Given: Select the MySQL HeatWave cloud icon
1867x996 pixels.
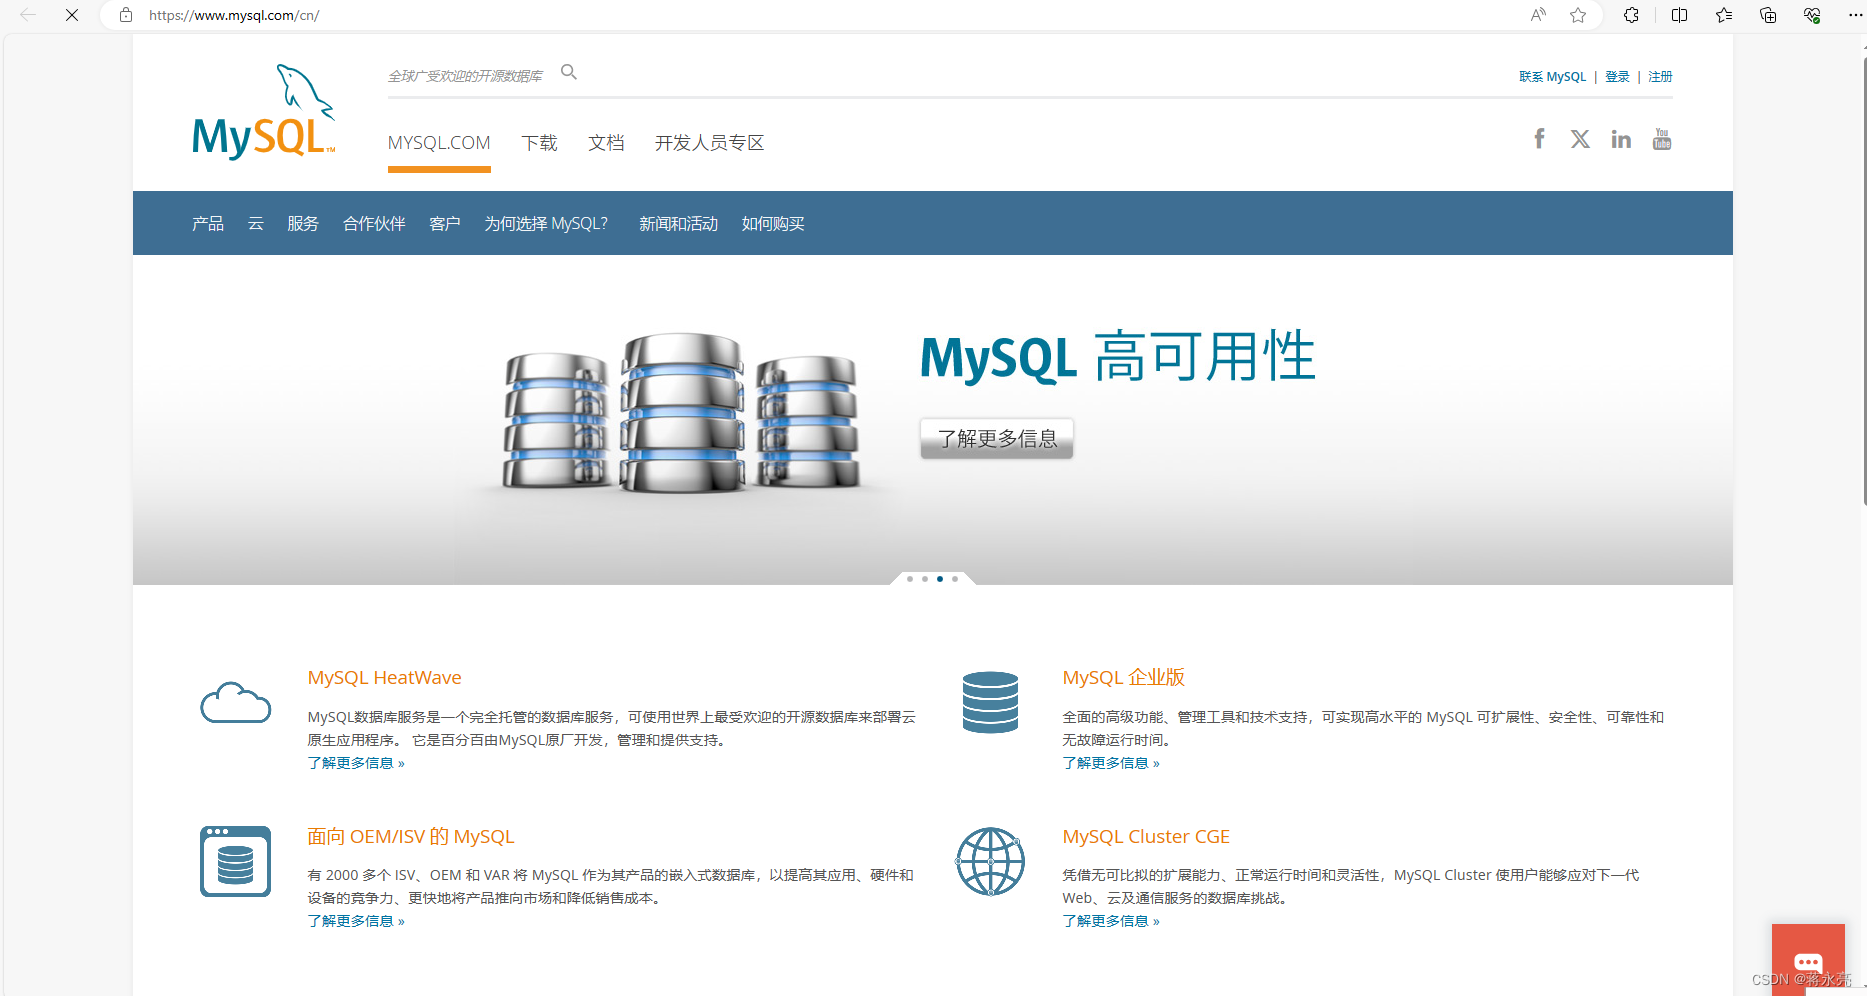Looking at the screenshot, I should coord(235,704).
